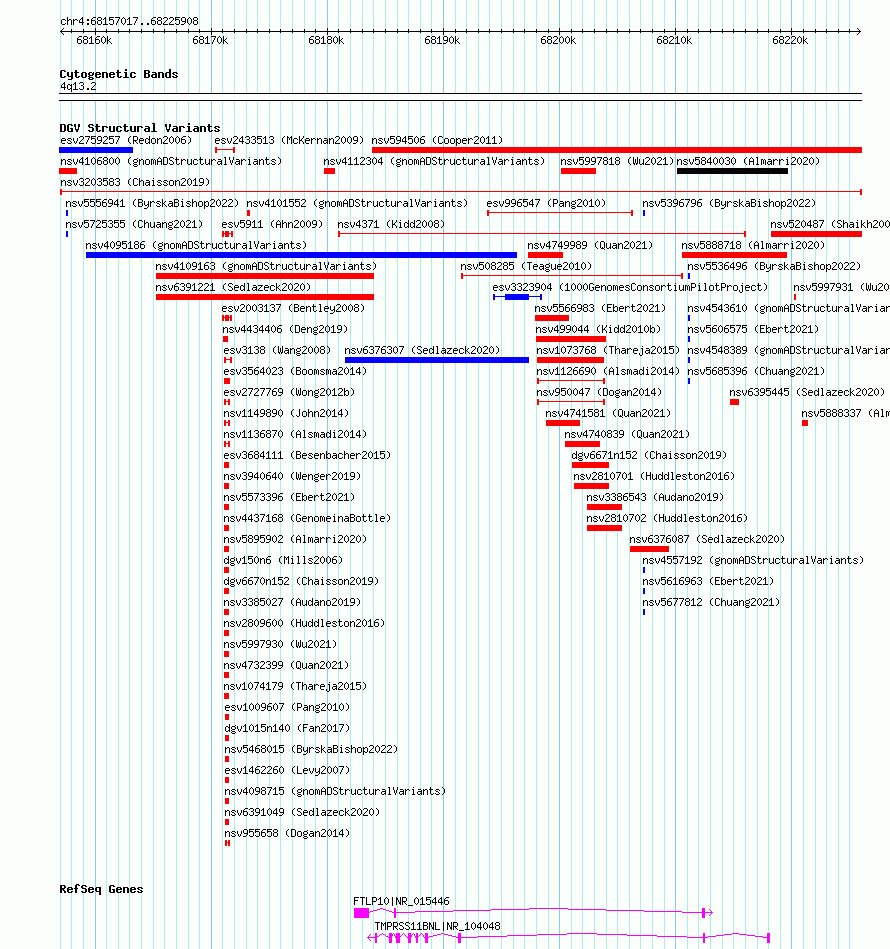Click the long blue bar of nsv4095186
Viewport: 890px width, 949px height.
tap(301, 255)
